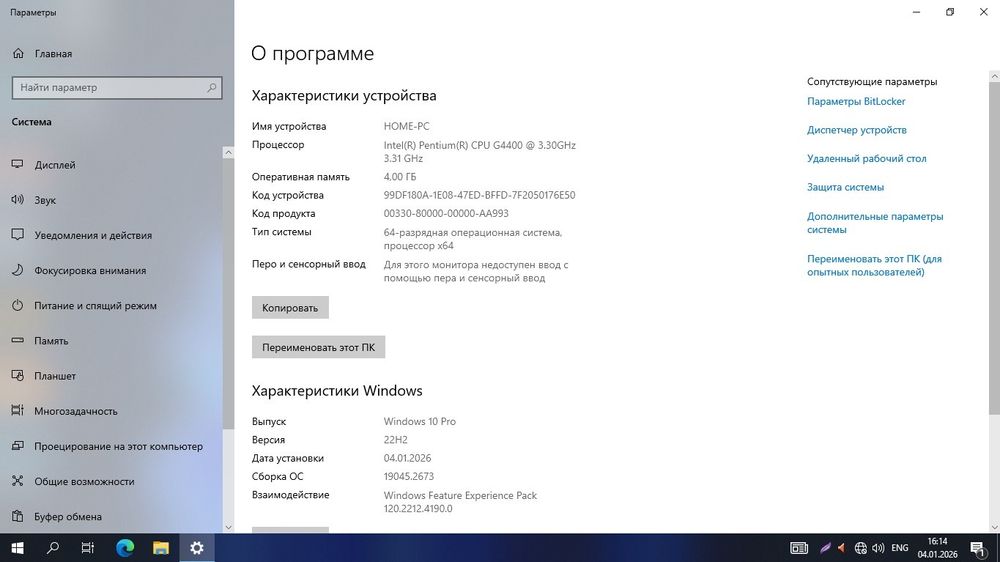Launch Microsoft Edge from taskbar

[125, 548]
